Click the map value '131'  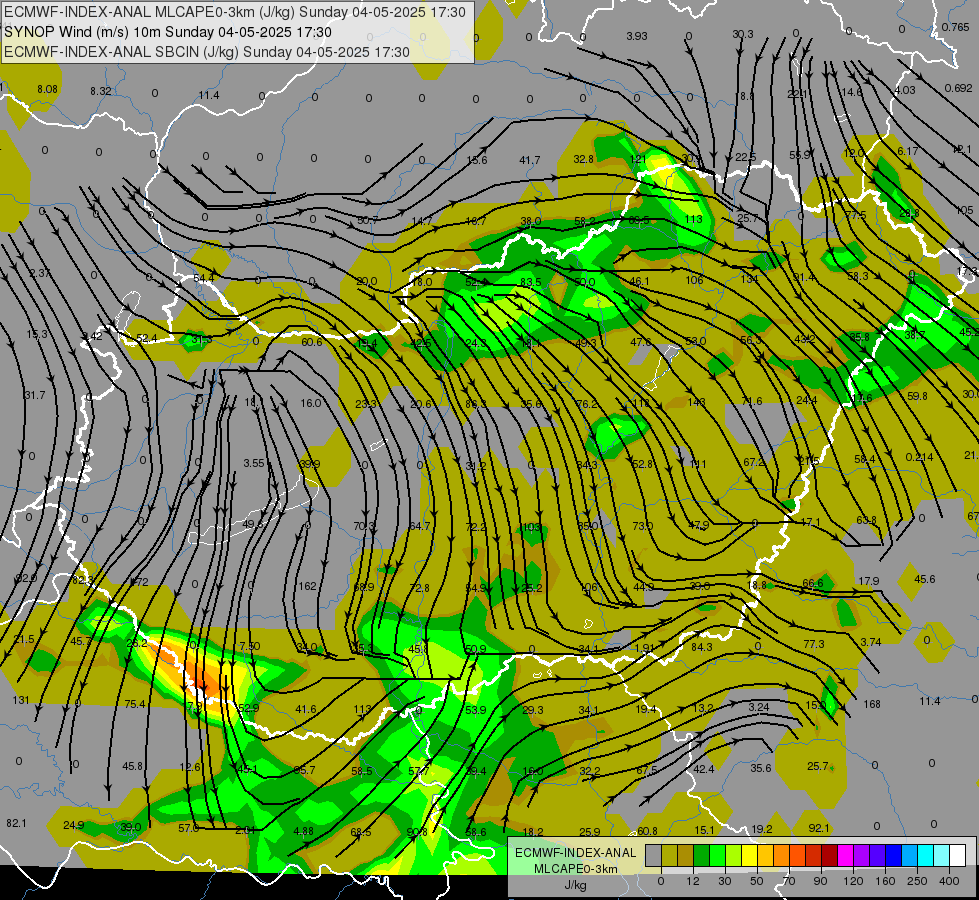click(21, 700)
